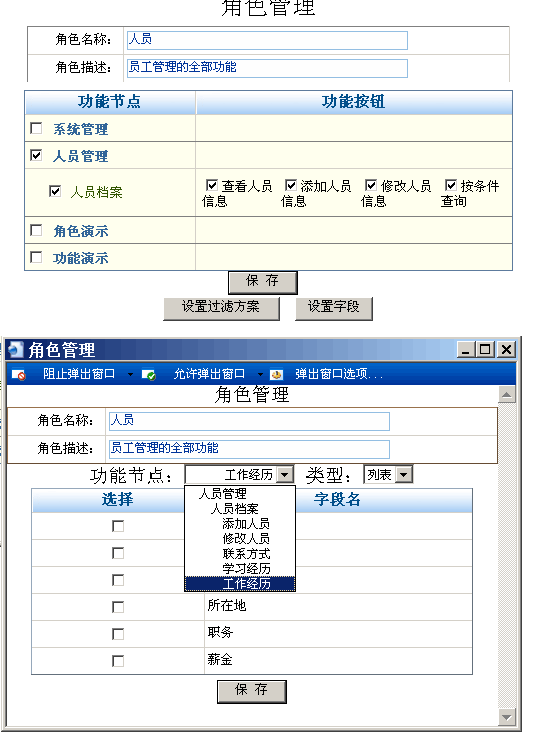Click the 角色演示 node label
Viewport: 534px width, 752px height.
pos(81,231)
